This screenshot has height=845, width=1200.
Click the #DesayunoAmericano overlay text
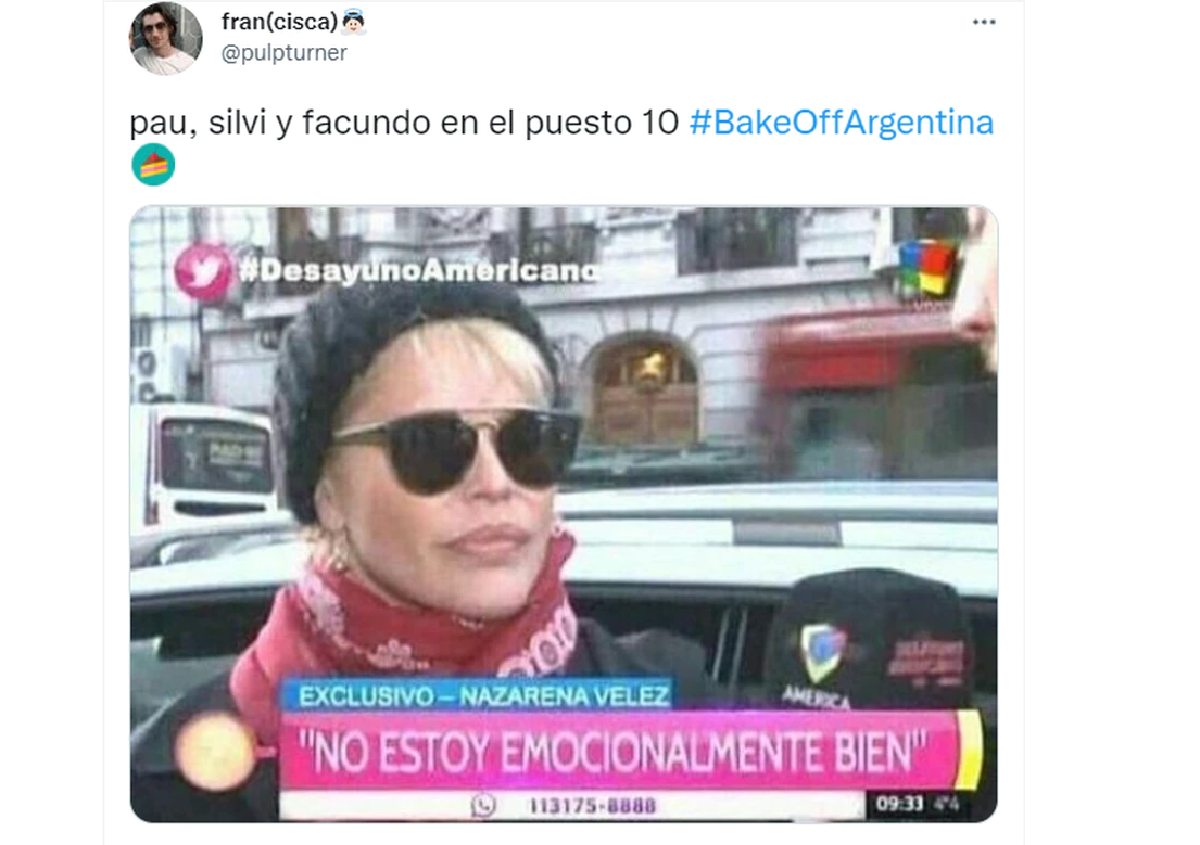(x=419, y=270)
